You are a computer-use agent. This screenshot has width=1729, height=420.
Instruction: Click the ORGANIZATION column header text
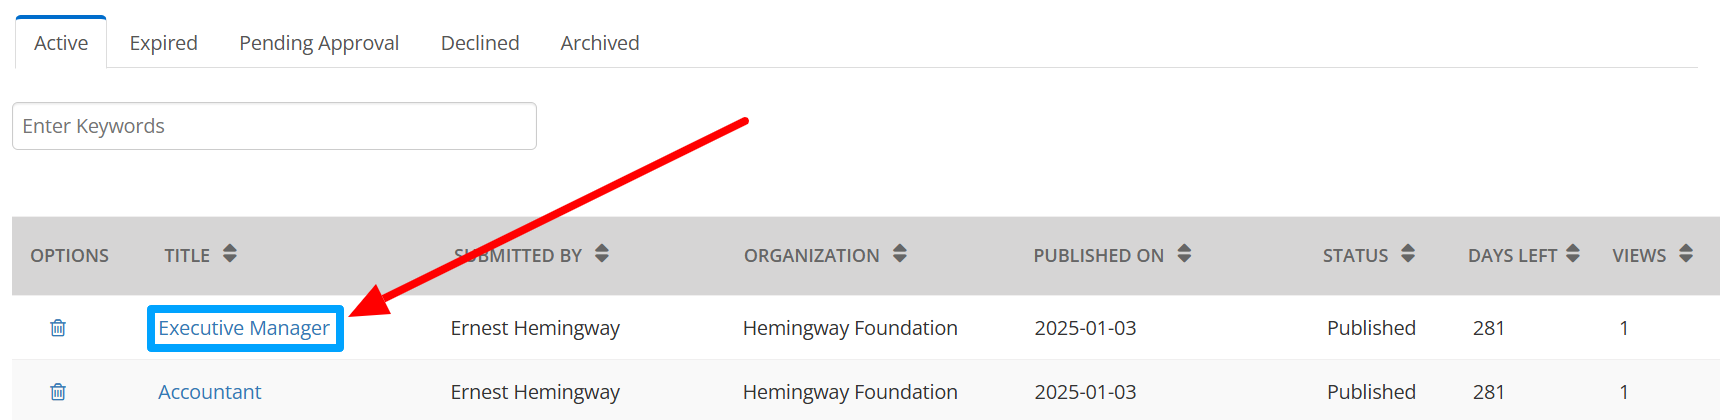(811, 256)
